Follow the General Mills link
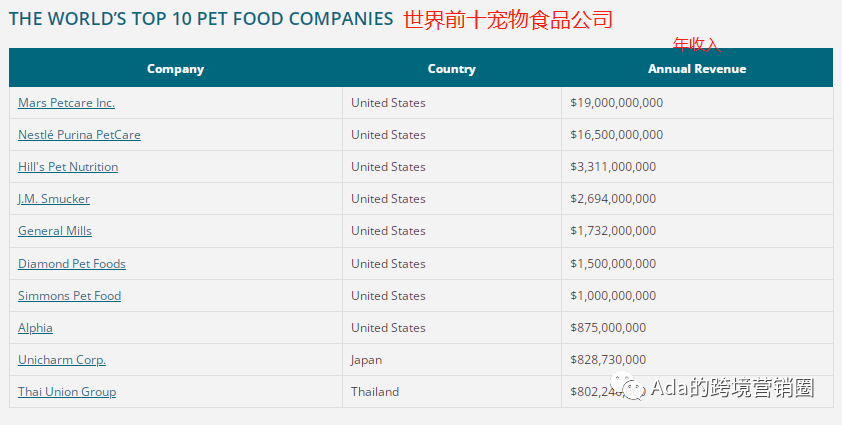Screen dimensions: 842x425 55,231
